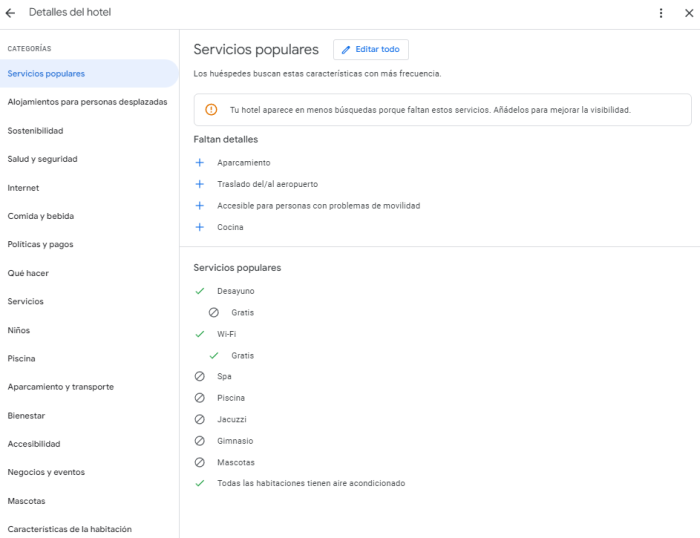
Task: Click the green checkmark beside Wi-Fi
Action: [x=200, y=334]
